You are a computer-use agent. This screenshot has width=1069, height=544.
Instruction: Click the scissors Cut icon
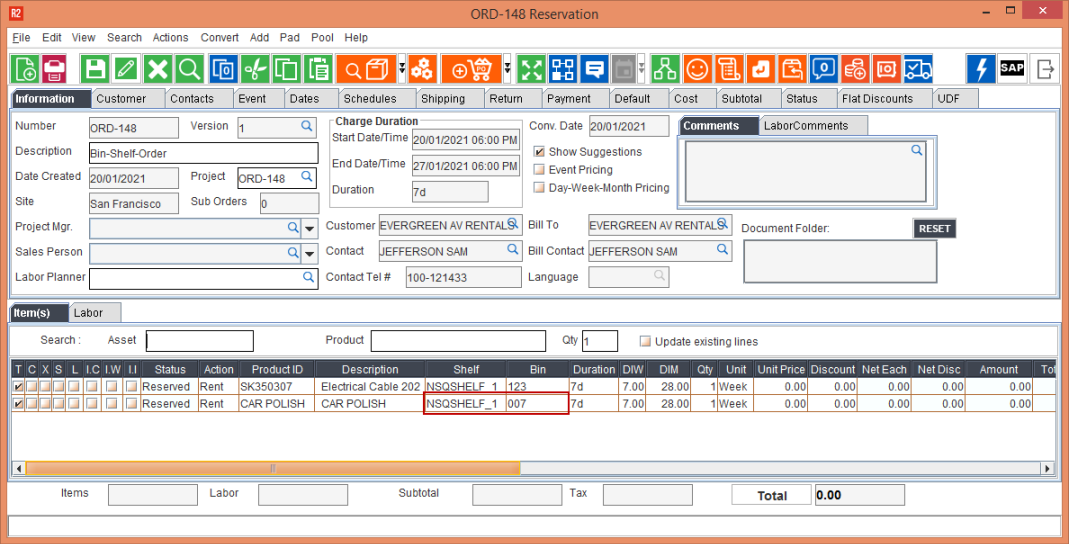point(256,69)
